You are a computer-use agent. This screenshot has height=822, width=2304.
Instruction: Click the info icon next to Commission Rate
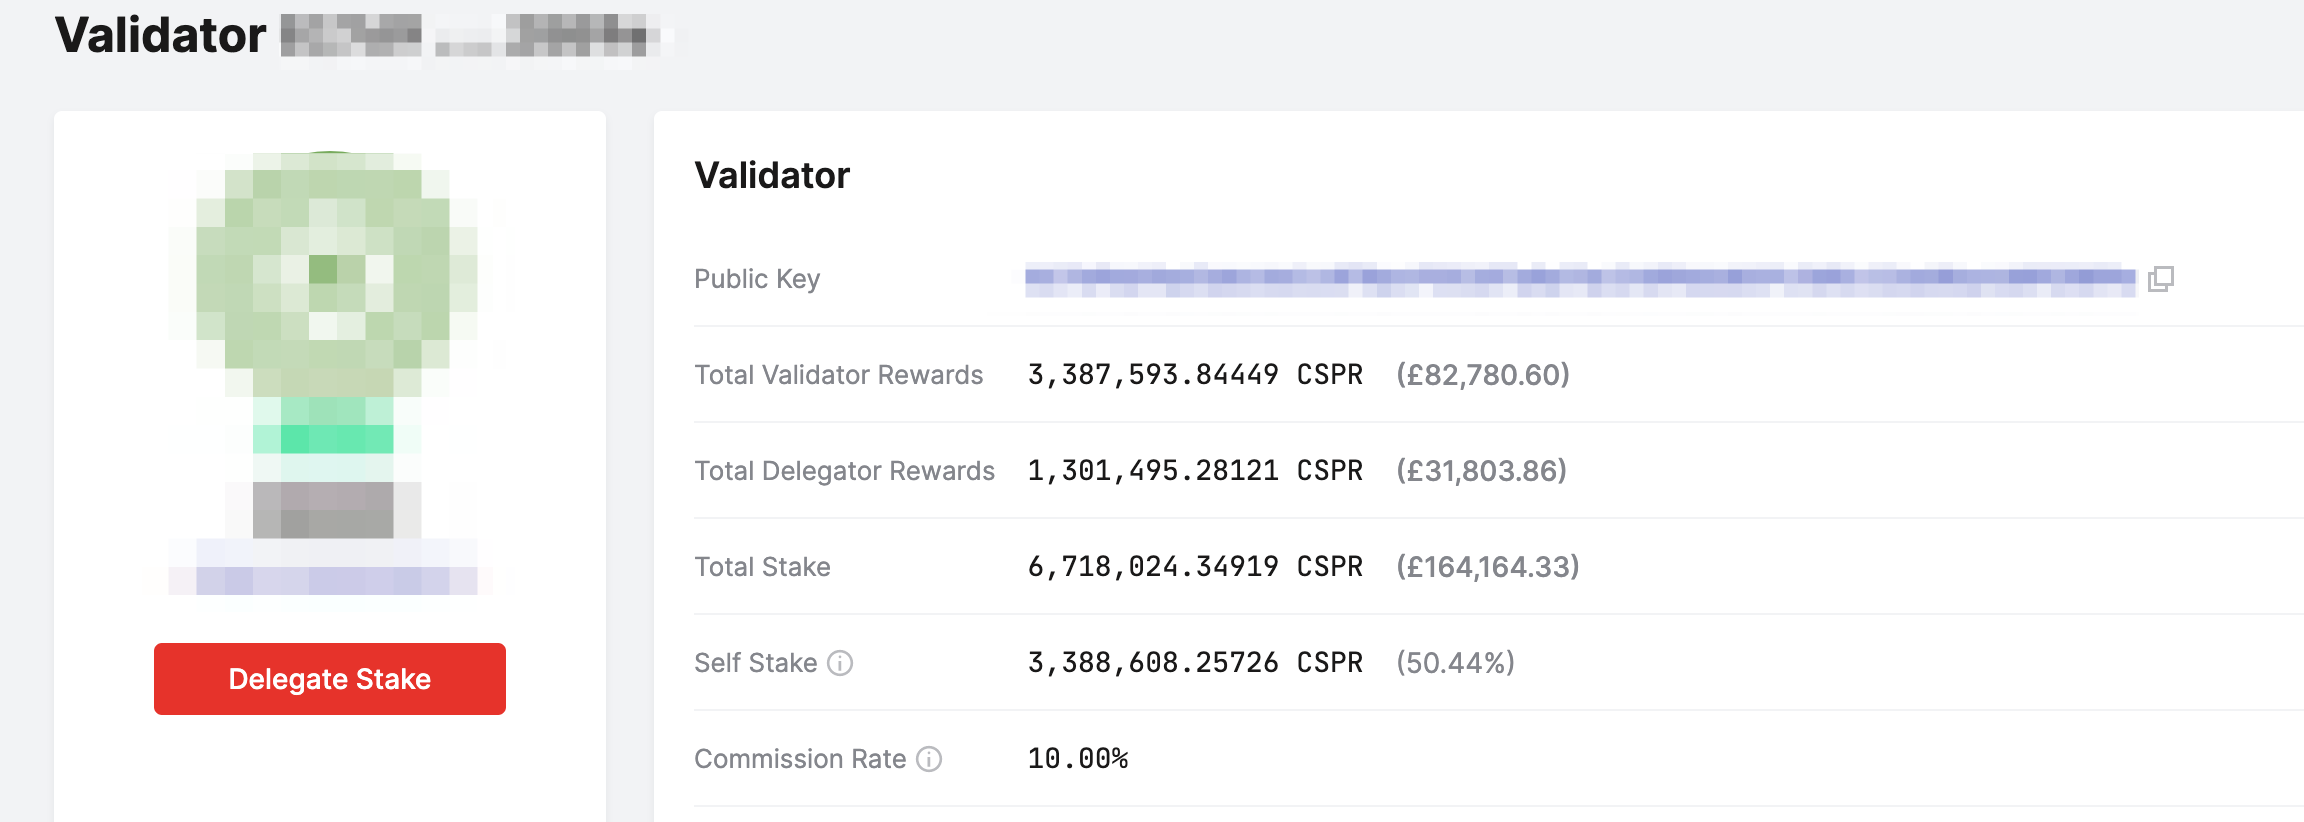click(928, 759)
